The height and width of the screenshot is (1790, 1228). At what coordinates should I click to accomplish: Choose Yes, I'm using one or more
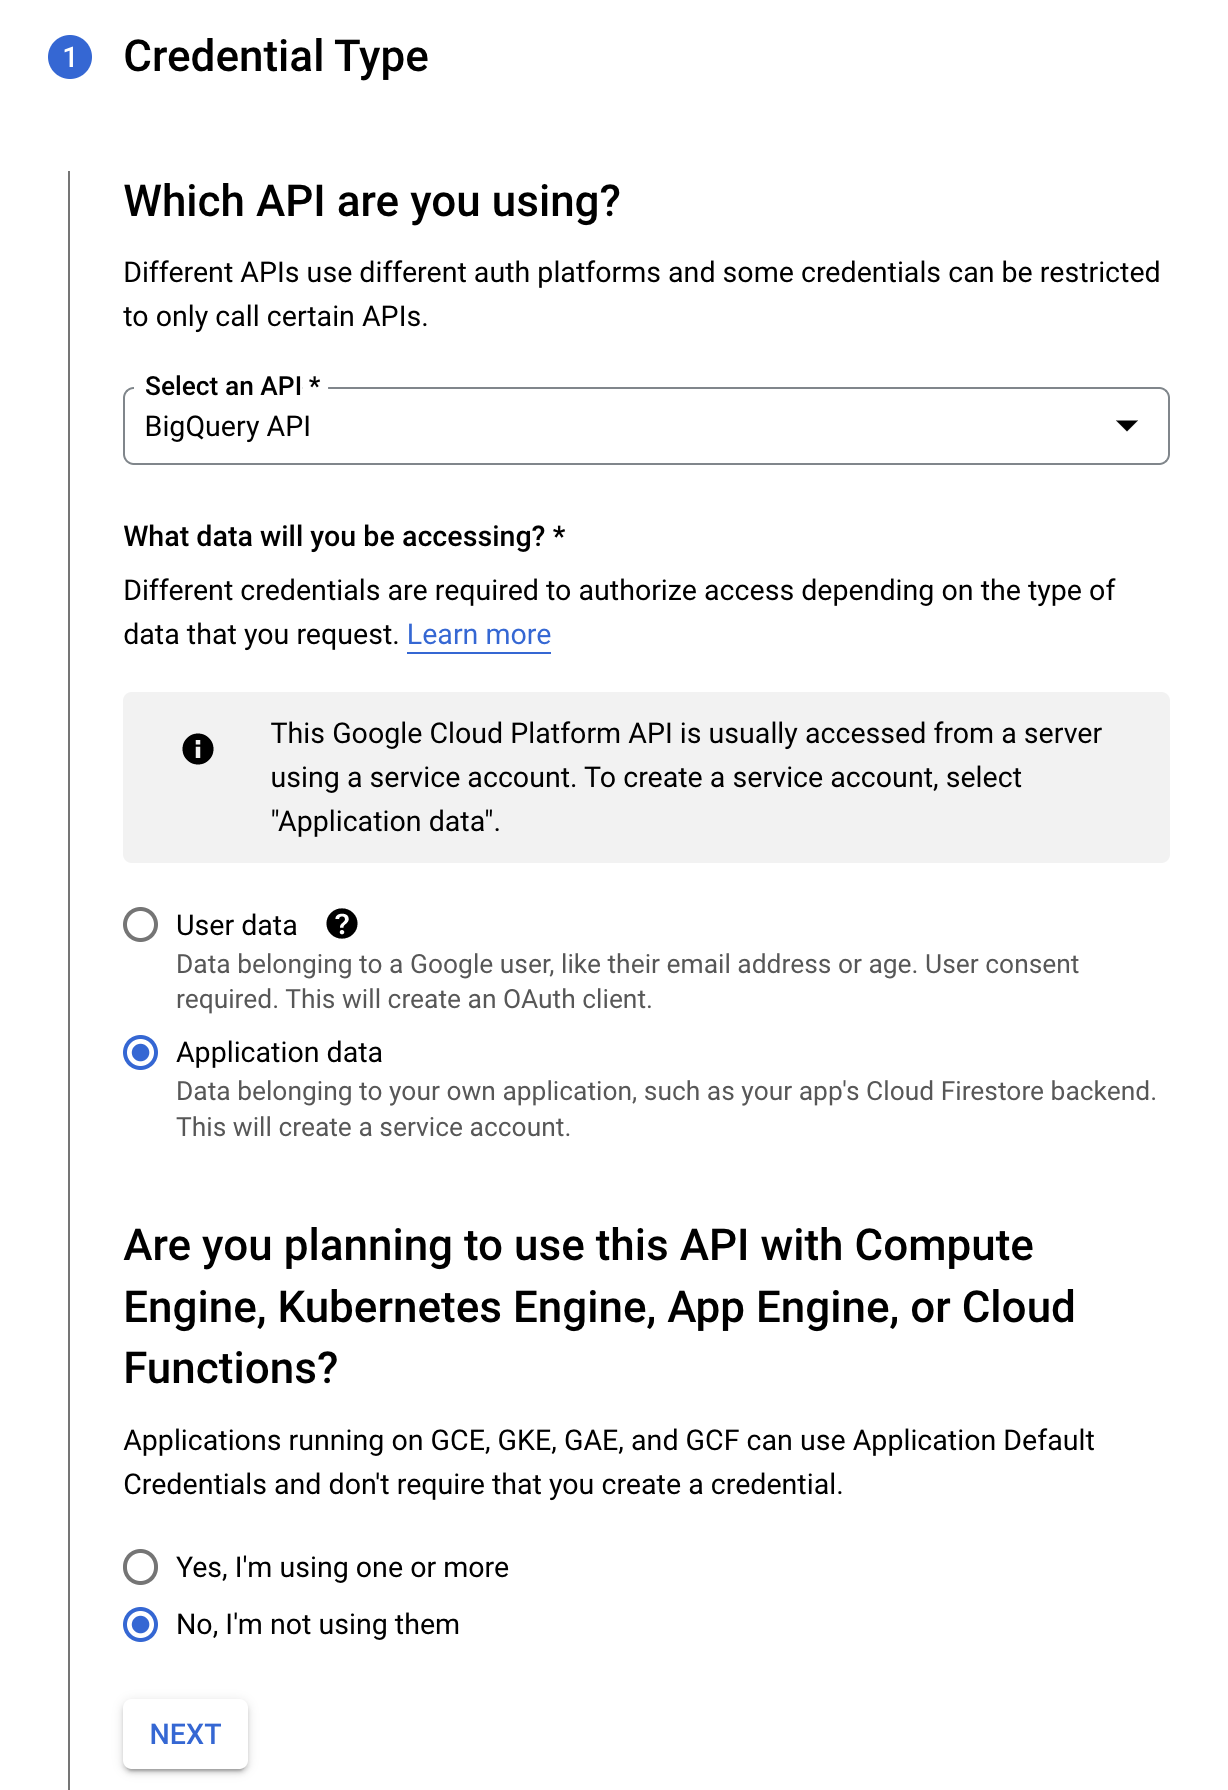click(141, 1567)
